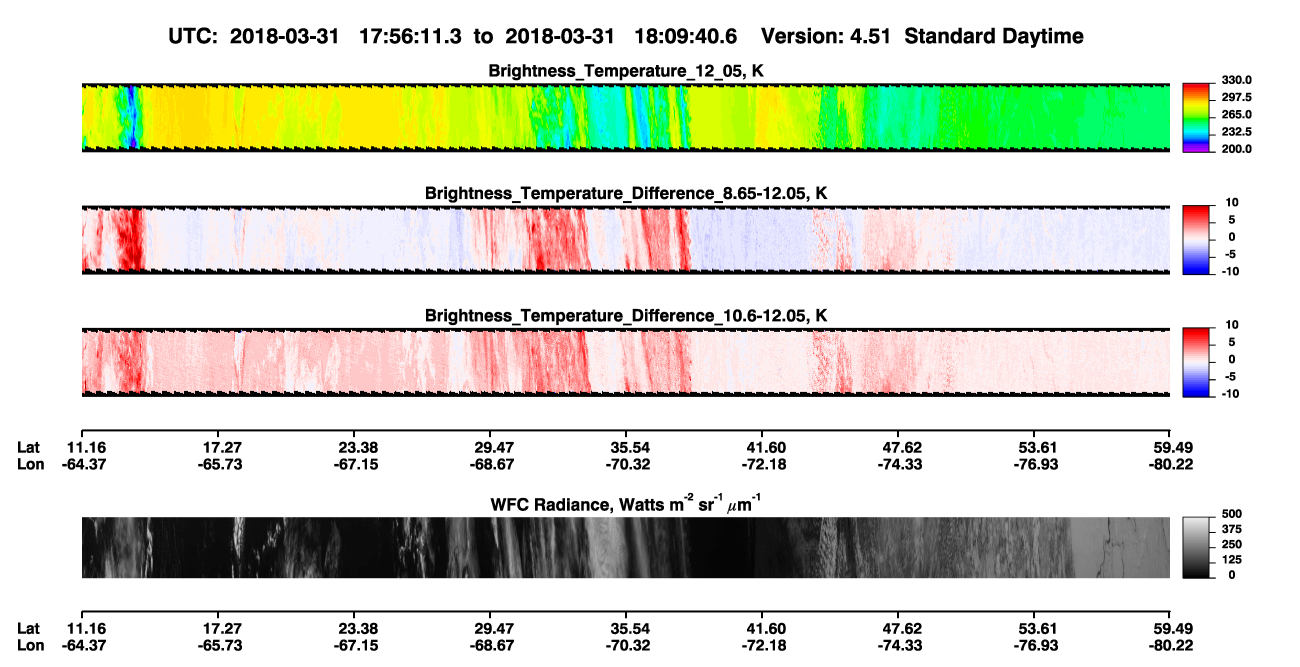Click the 125 label on the WFC colorbar
This screenshot has width=1300, height=667.
click(x=1232, y=560)
